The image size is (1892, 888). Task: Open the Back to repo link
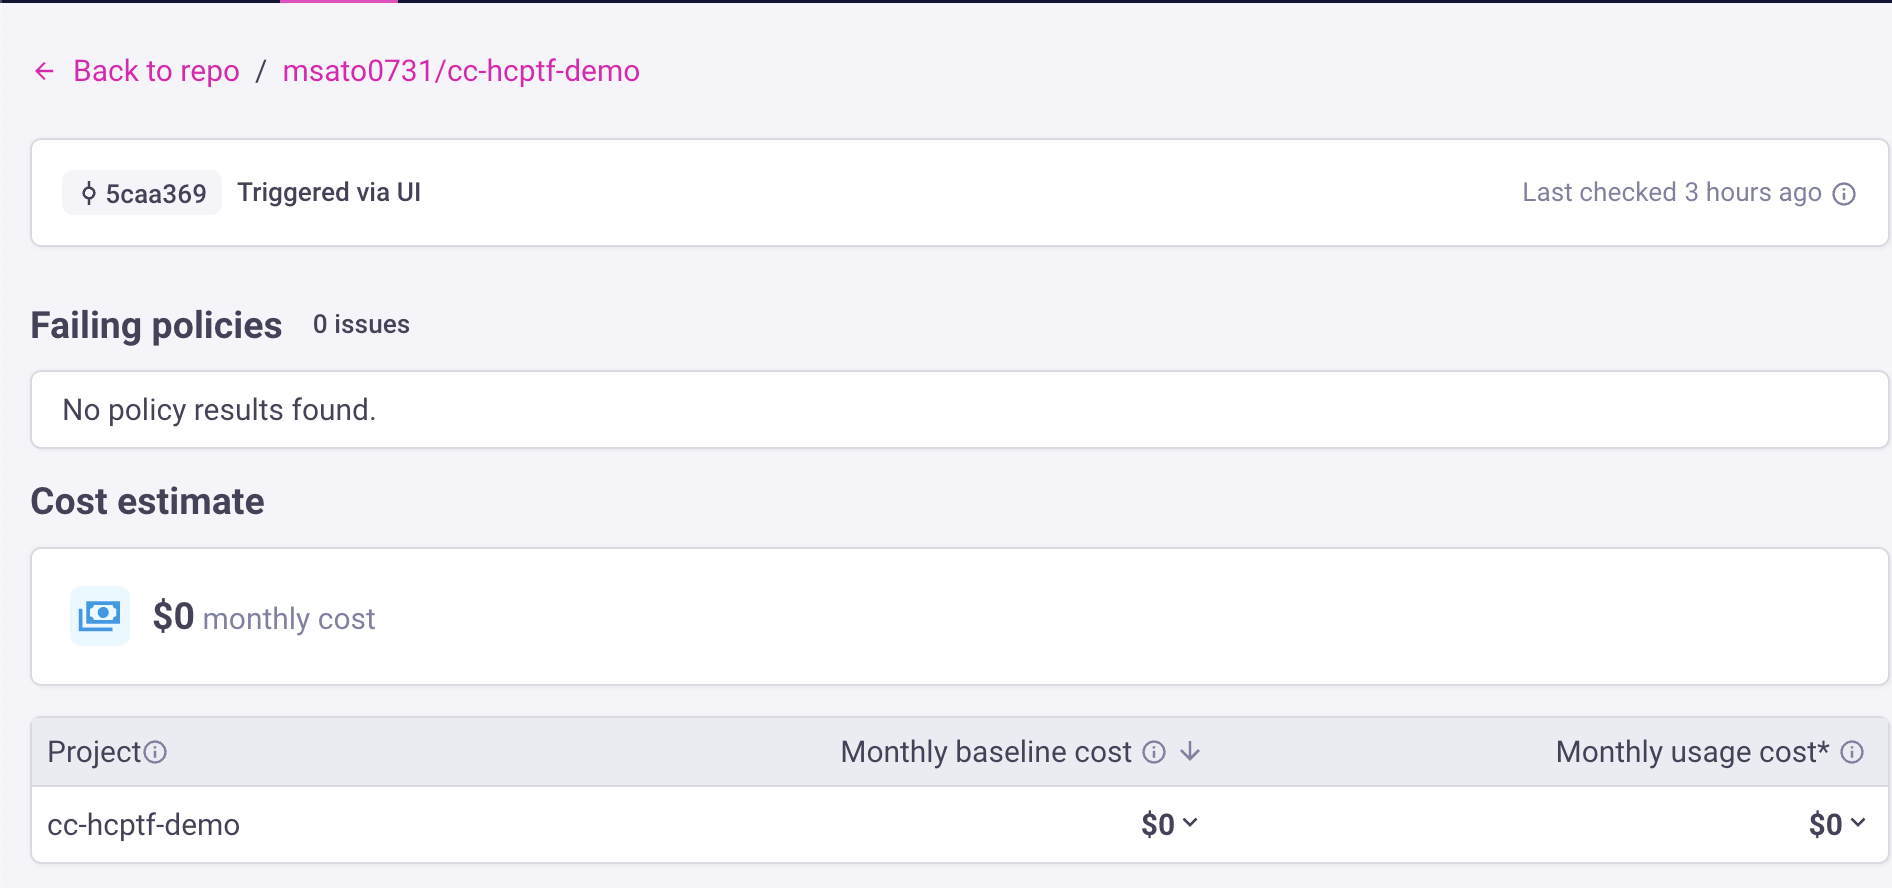156,71
